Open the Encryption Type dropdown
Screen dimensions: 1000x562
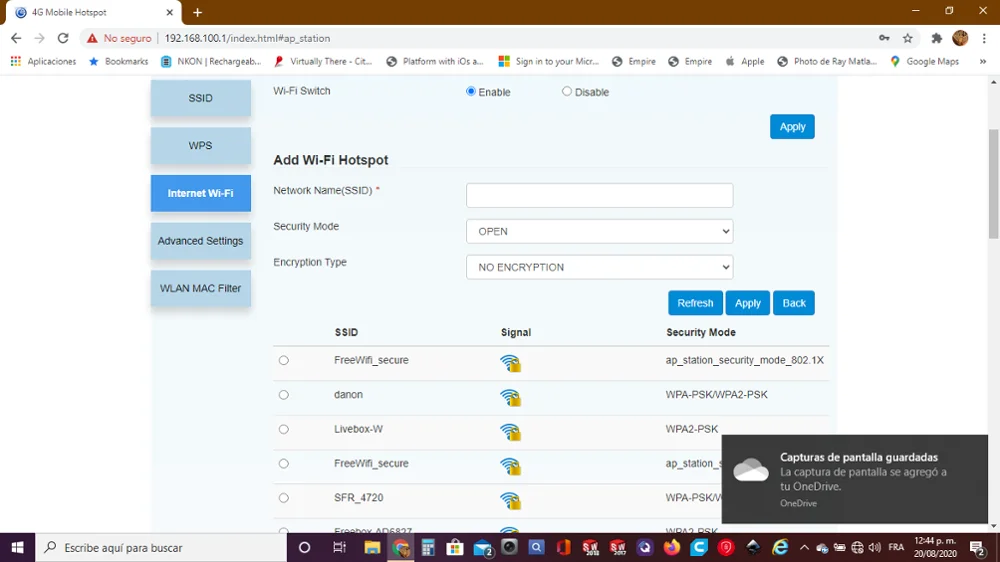(599, 267)
